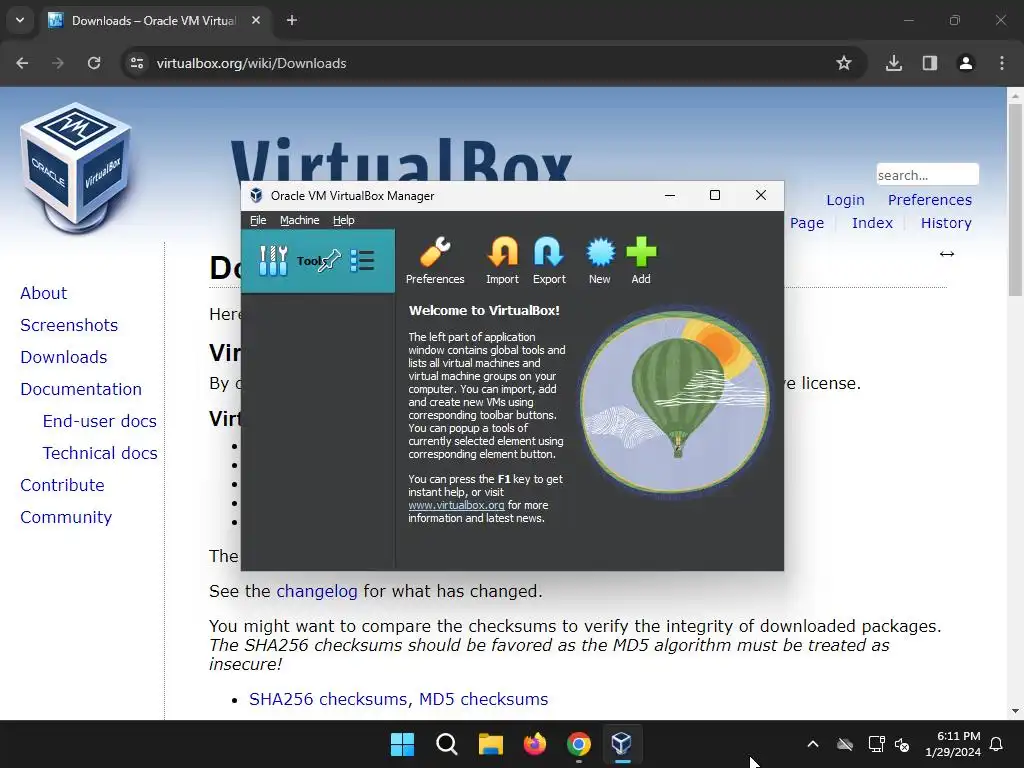Open the Community link
Screen dimensions: 1024x768
pos(66,517)
